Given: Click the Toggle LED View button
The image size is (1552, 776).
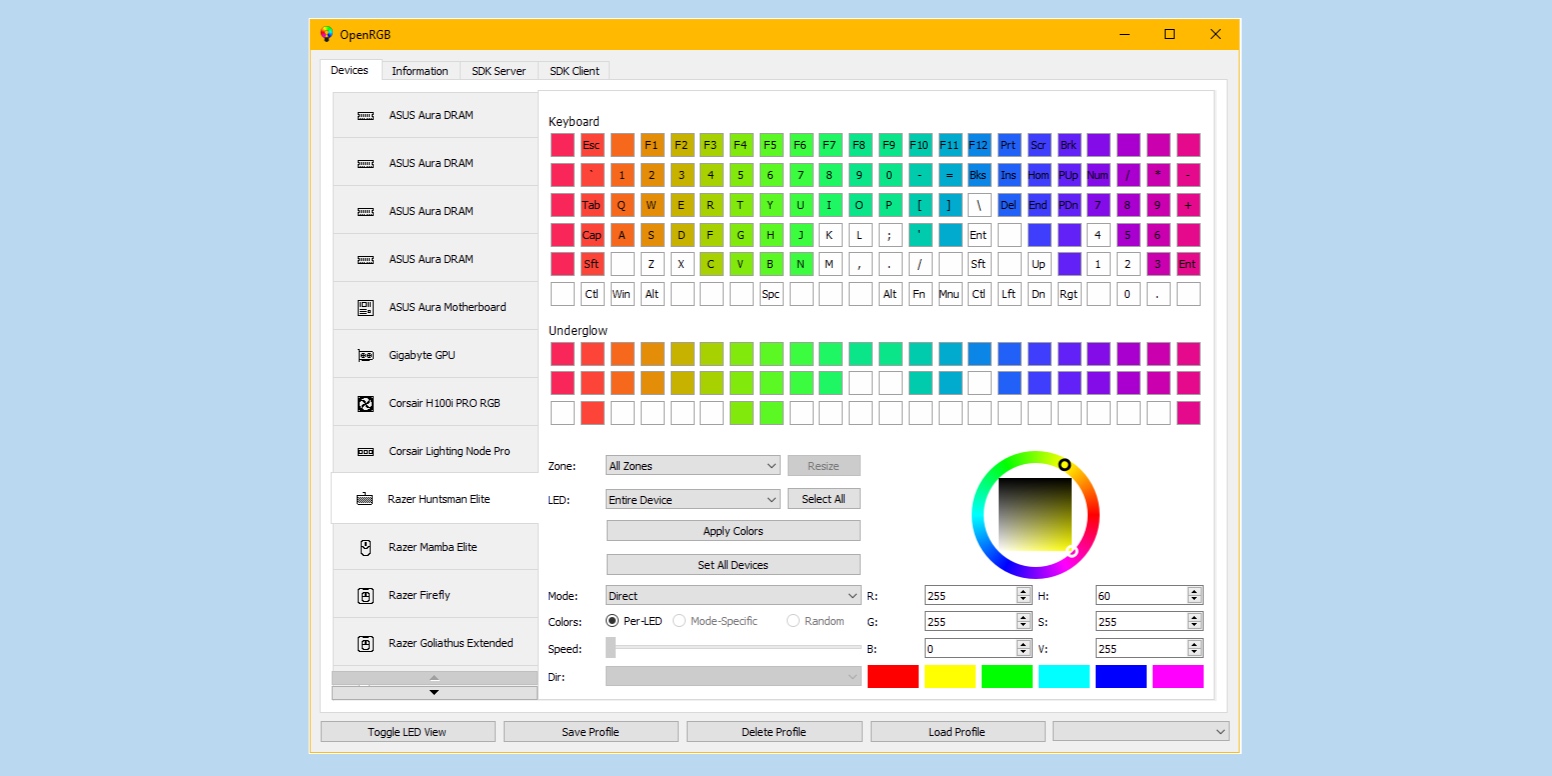Looking at the screenshot, I should pos(408,732).
